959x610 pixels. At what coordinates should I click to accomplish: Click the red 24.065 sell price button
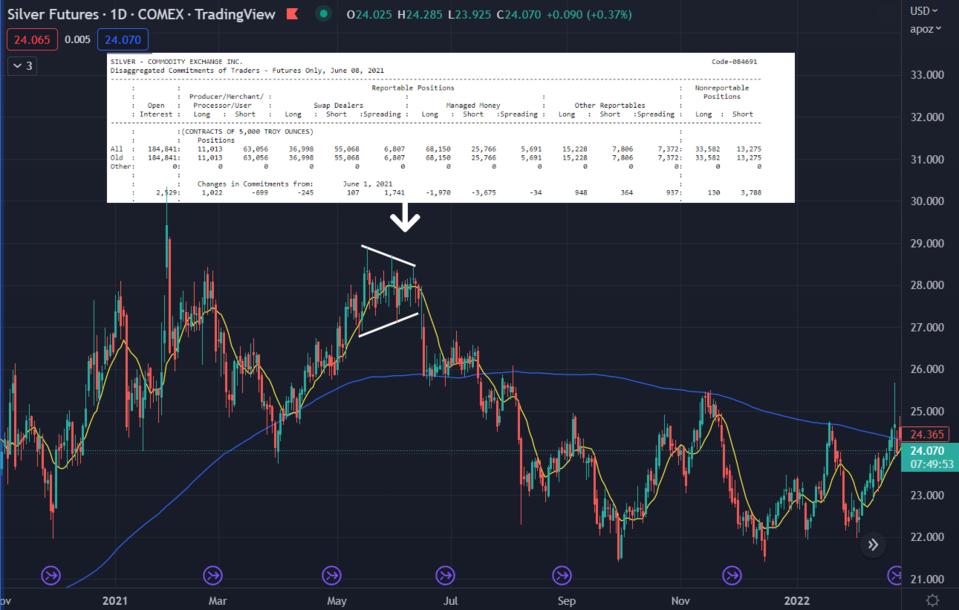(32, 40)
